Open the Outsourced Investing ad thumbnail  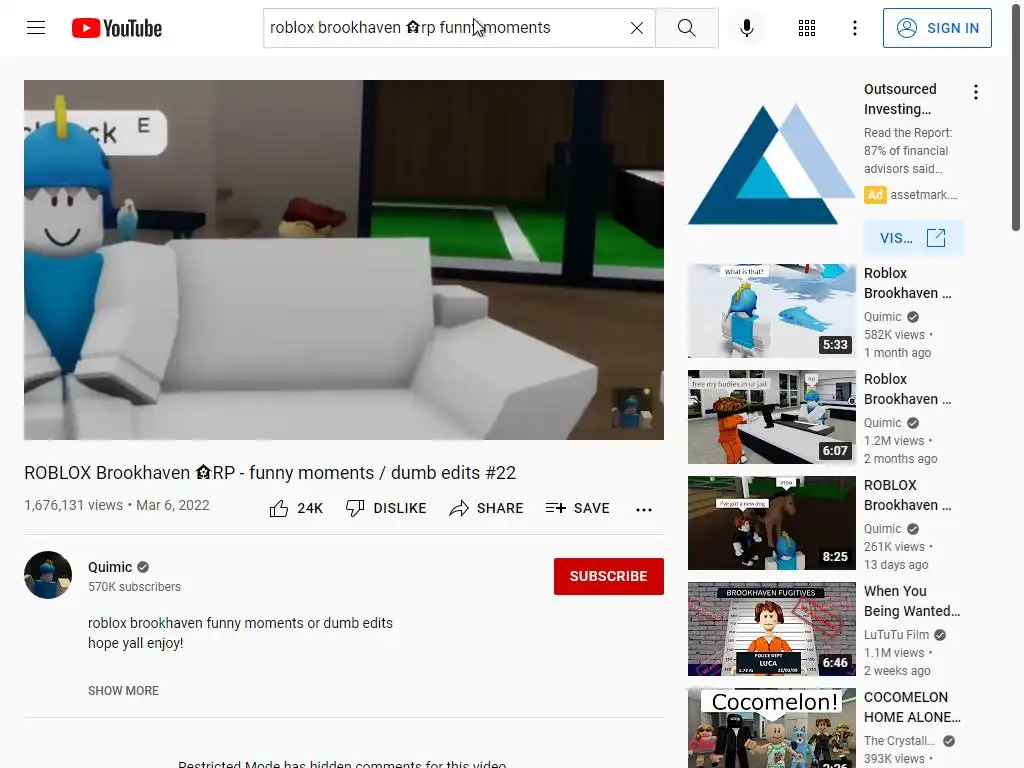771,163
